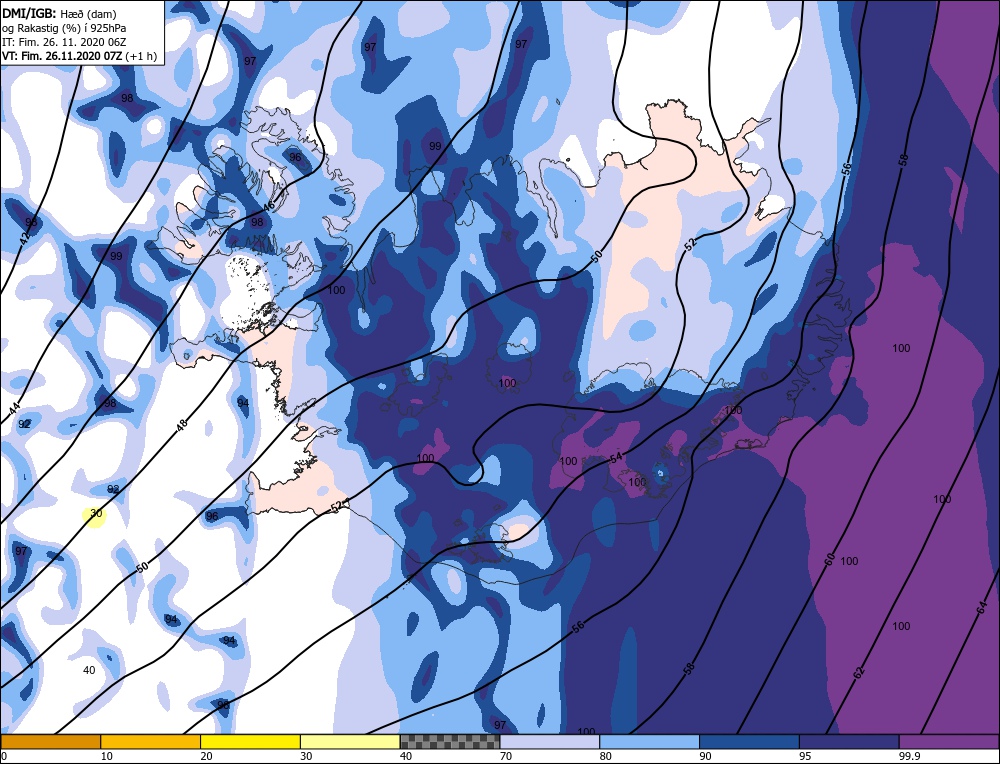Click the pale yellow 30–40 legend swatch
1000x764 pixels.
tap(350, 741)
